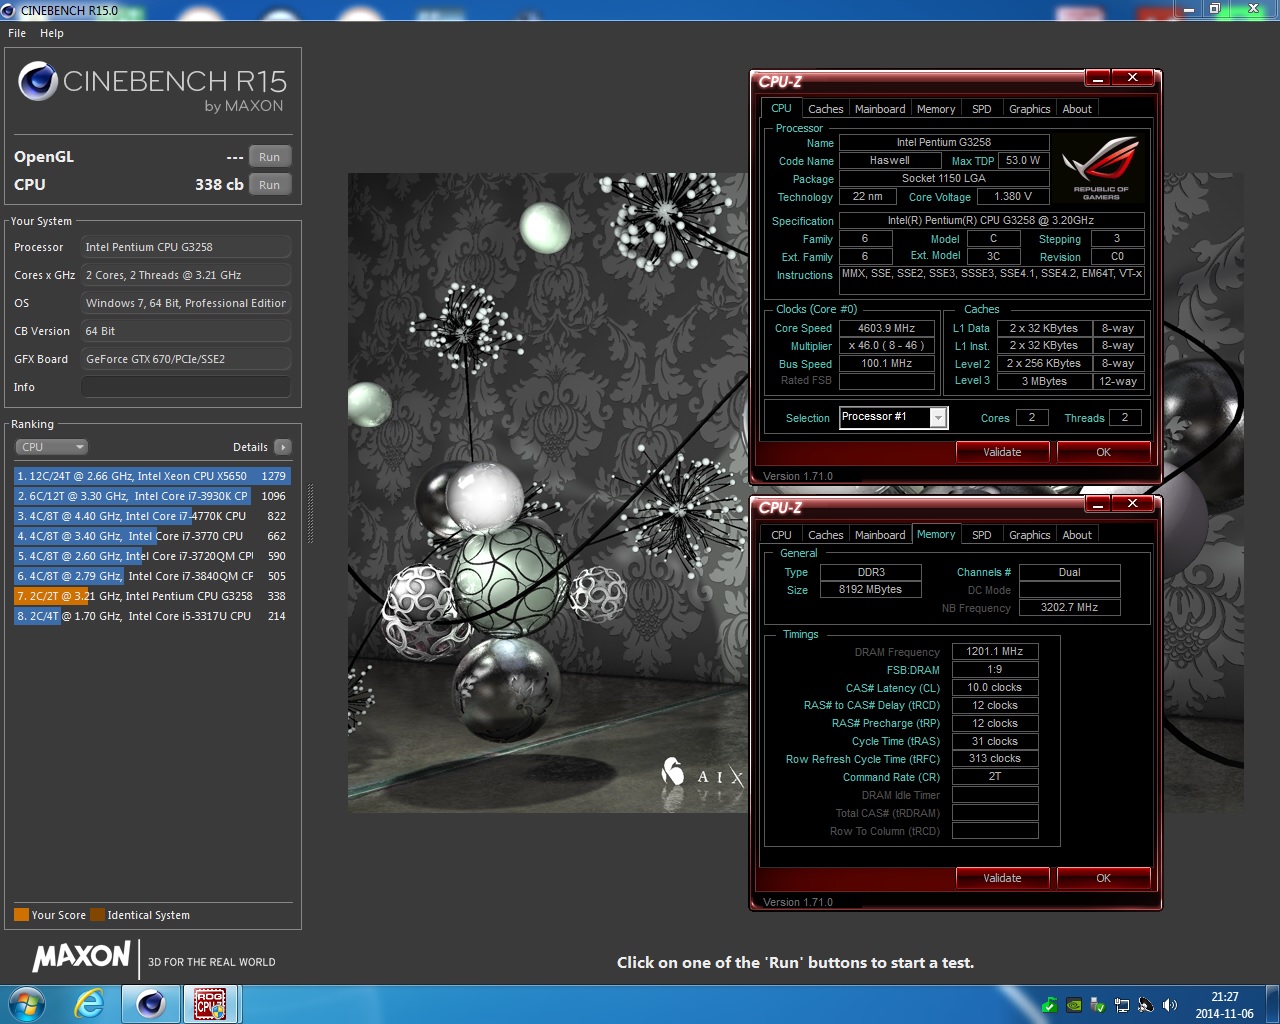
Task: Switch to Mainboard tab in upper CPU-Z
Action: click(x=880, y=109)
